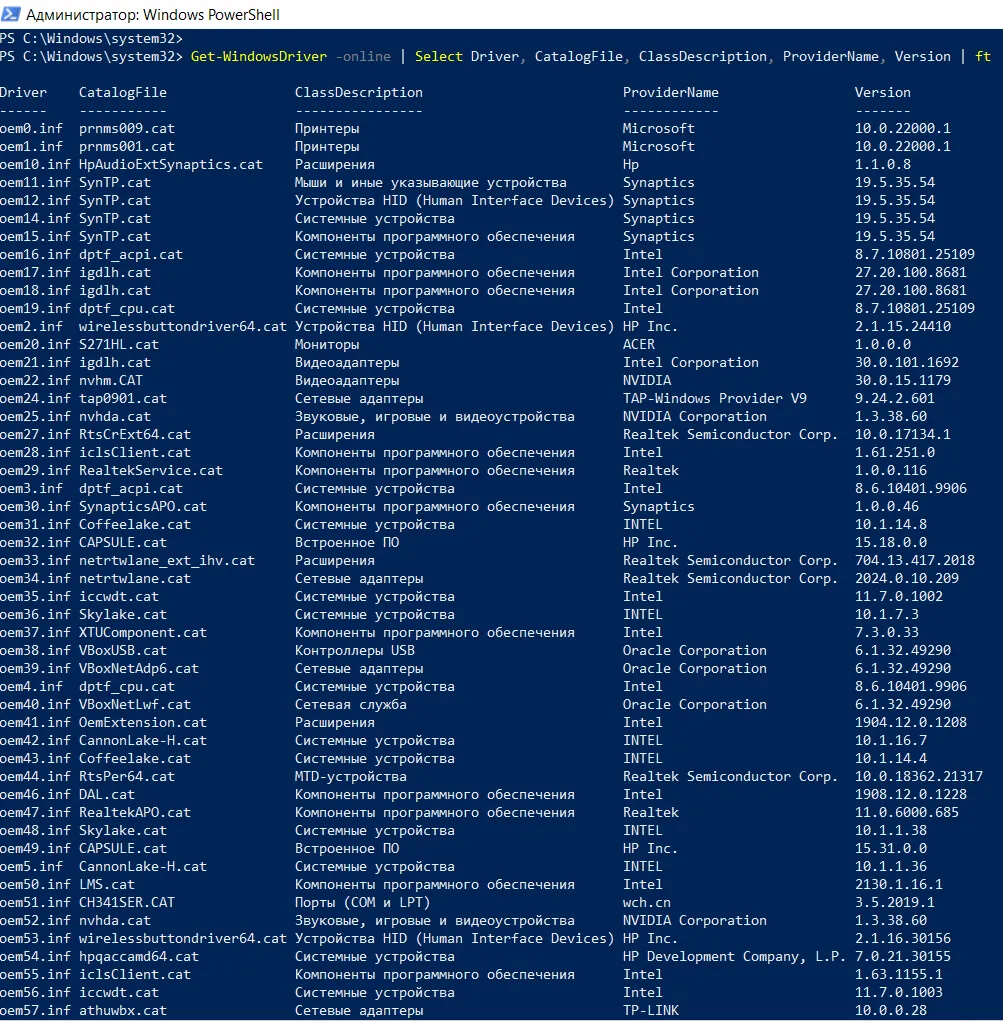The image size is (1003, 1021).
Task: Click 'athuwbx.cat' catalog file
Action: tap(122, 1011)
